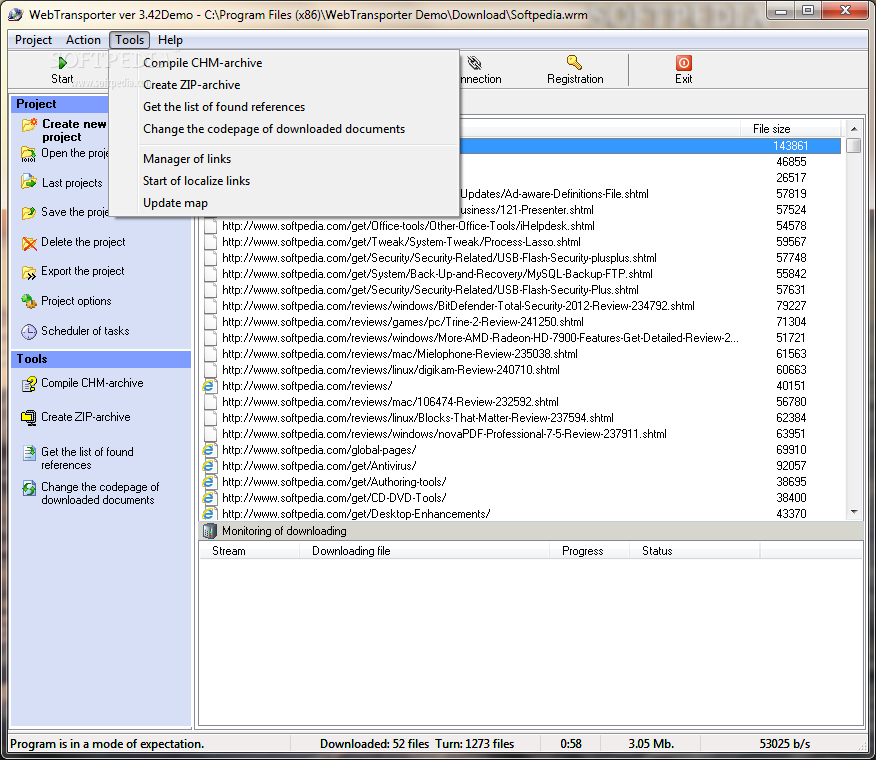Click the IE icon beside global-pages/ URL
Image resolution: width=876 pixels, height=760 pixels.
pyautogui.click(x=209, y=450)
